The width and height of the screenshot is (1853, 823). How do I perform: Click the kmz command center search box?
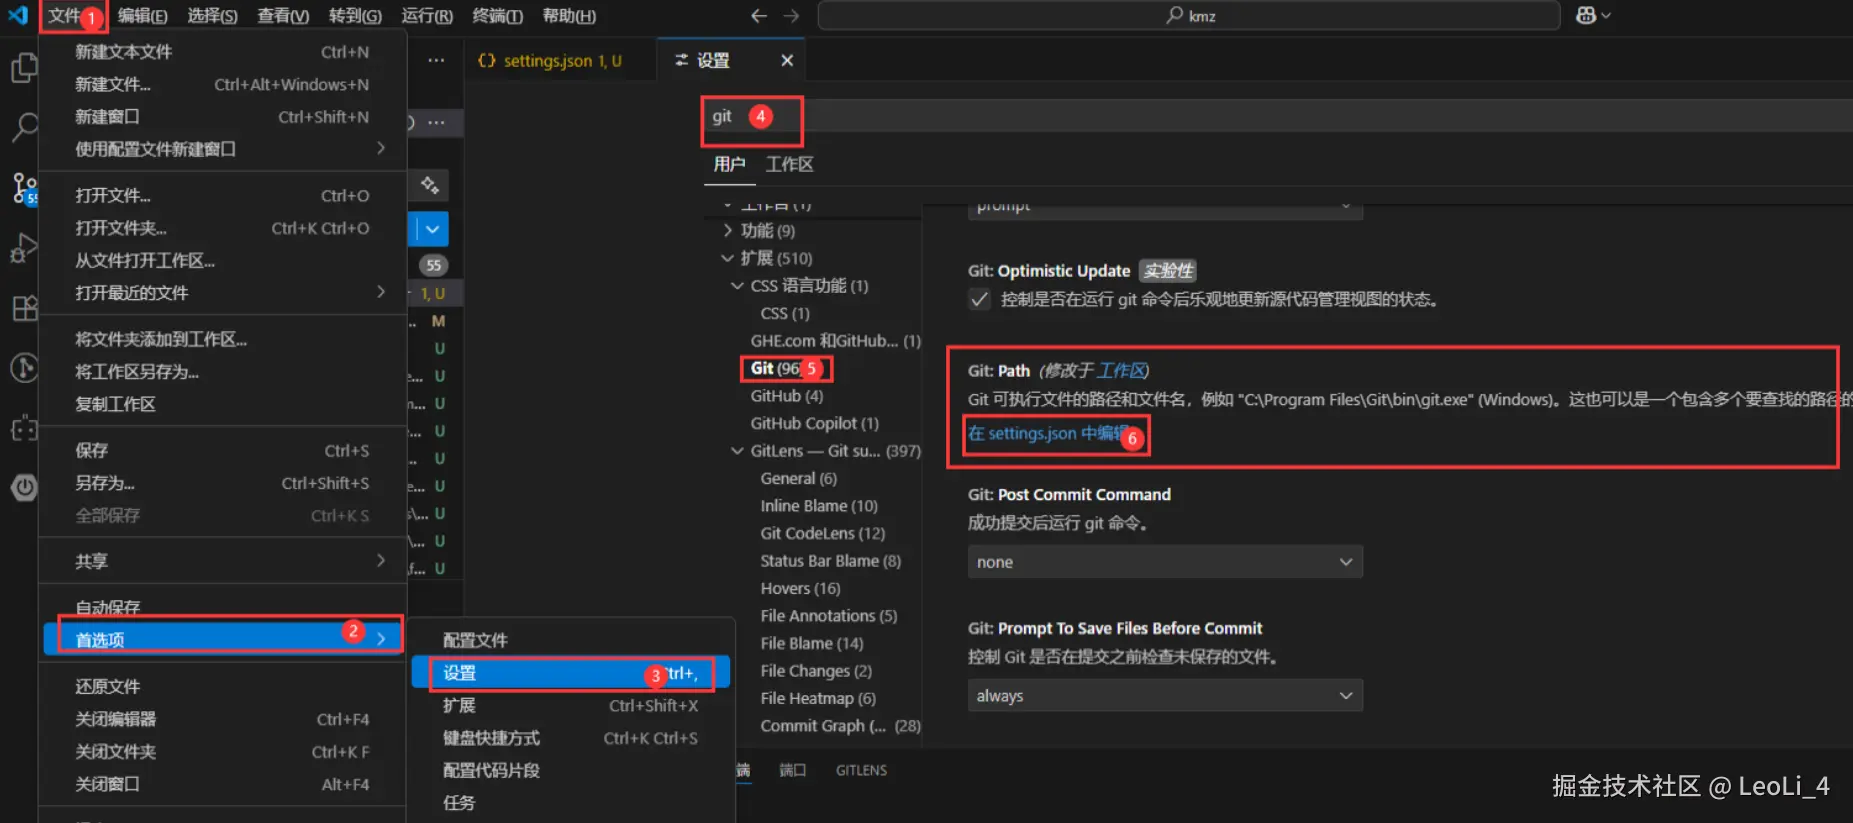coord(1189,16)
